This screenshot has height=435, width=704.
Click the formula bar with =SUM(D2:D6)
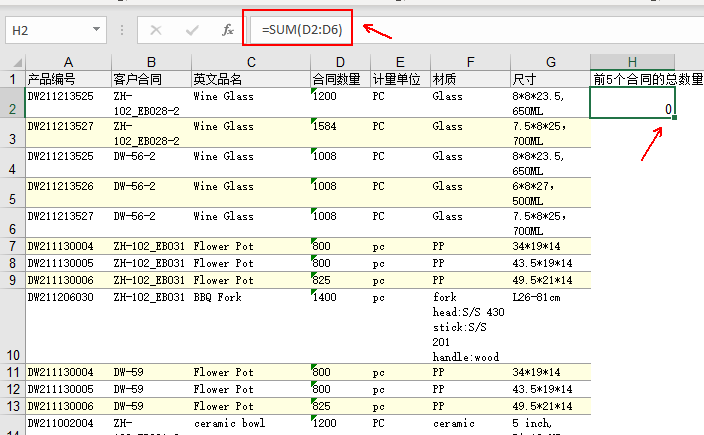tap(477, 30)
